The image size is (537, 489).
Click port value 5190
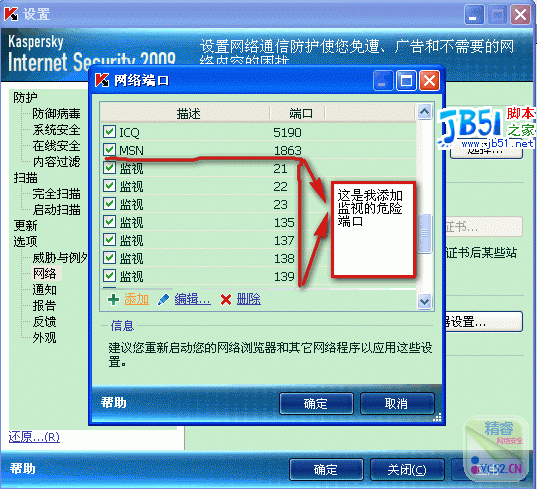click(287, 132)
